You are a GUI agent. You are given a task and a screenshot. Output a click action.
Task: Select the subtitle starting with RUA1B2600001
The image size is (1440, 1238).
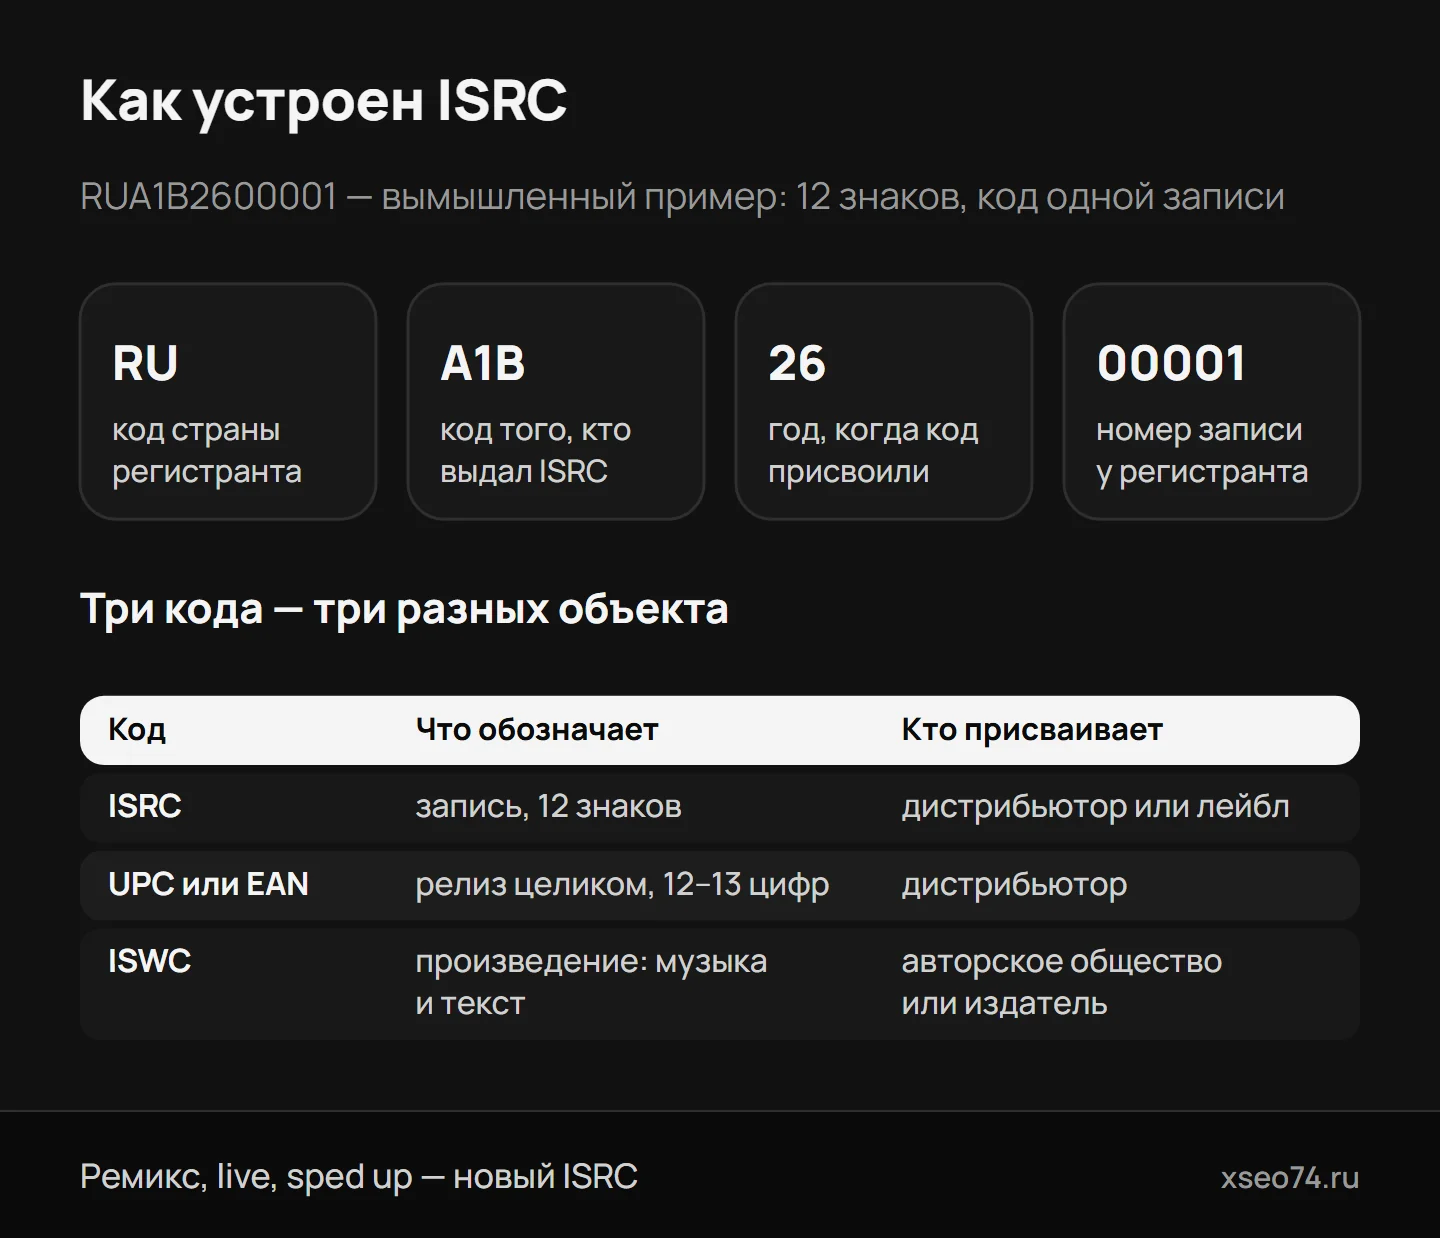(x=682, y=197)
